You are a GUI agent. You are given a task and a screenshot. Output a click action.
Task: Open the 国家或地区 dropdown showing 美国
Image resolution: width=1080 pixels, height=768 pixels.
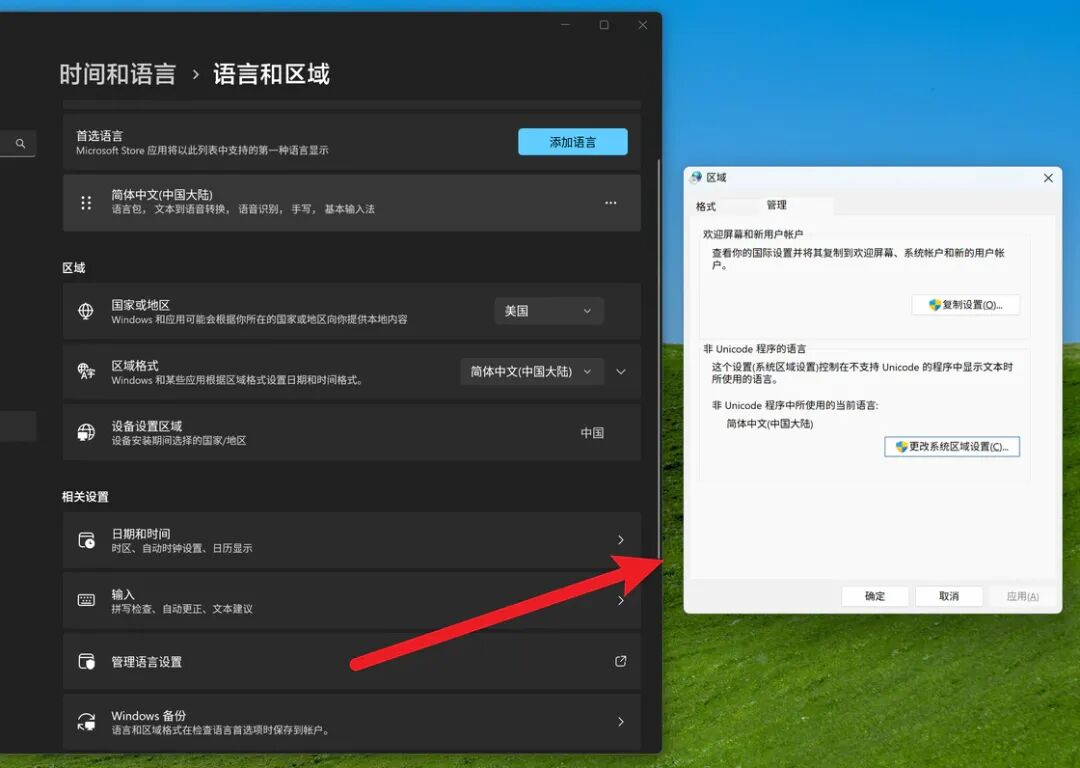[x=549, y=311]
